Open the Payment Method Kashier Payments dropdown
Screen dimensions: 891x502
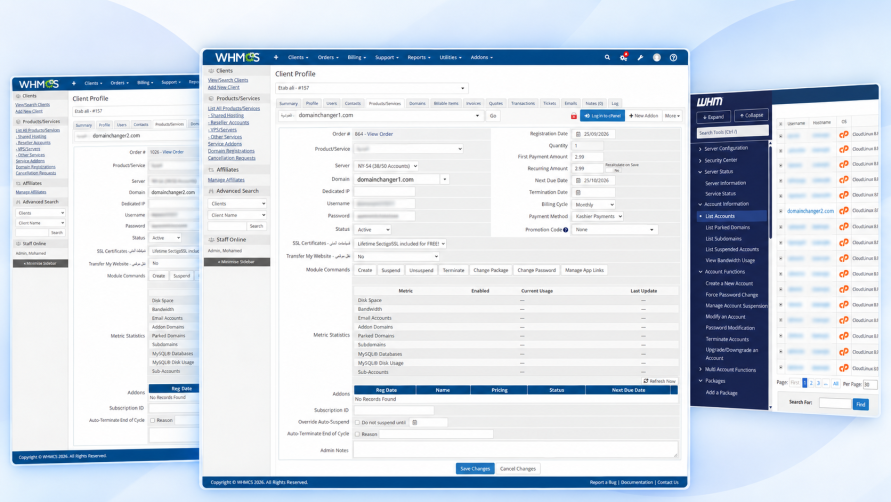(x=598, y=217)
